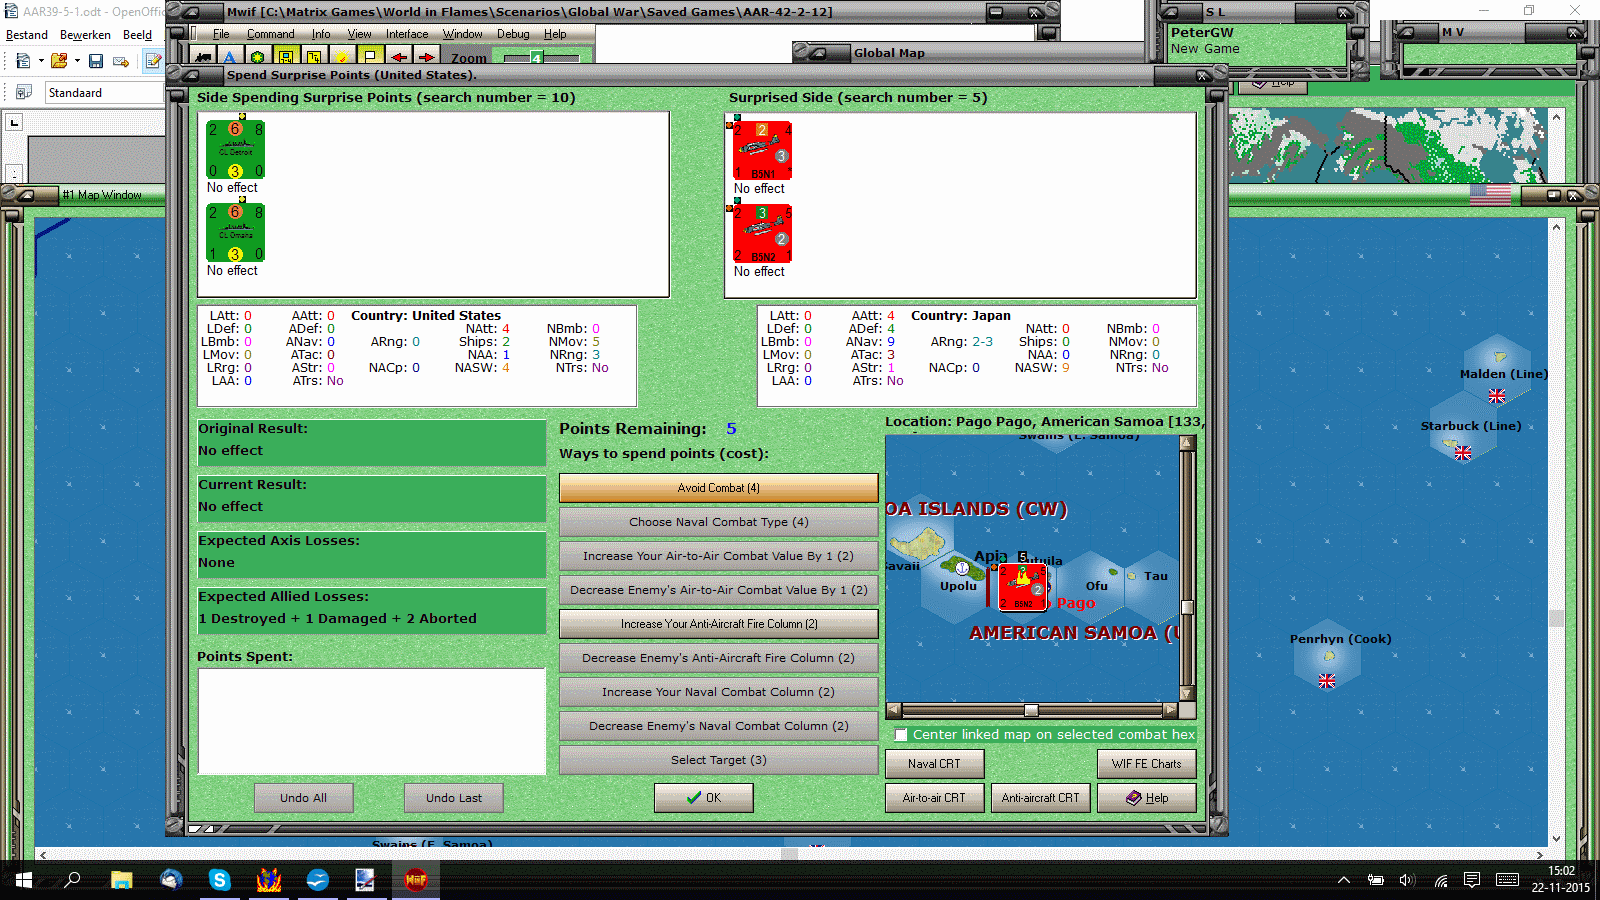Click Increase Your Anti-Aircraft Fire Column button
Image resolution: width=1600 pixels, height=900 pixels.
tap(719, 624)
